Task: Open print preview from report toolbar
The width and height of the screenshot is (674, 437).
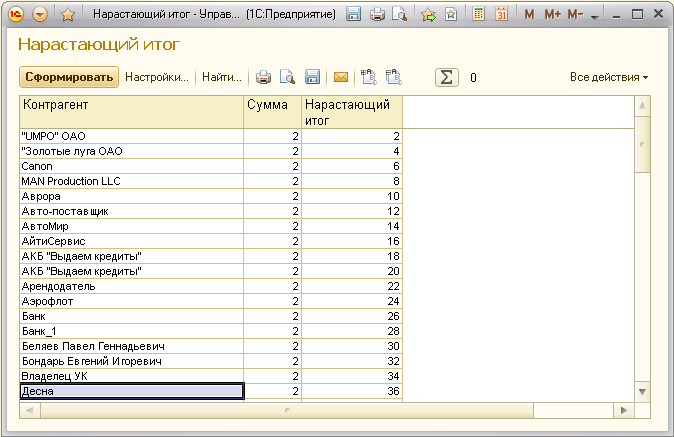Action: point(287,77)
